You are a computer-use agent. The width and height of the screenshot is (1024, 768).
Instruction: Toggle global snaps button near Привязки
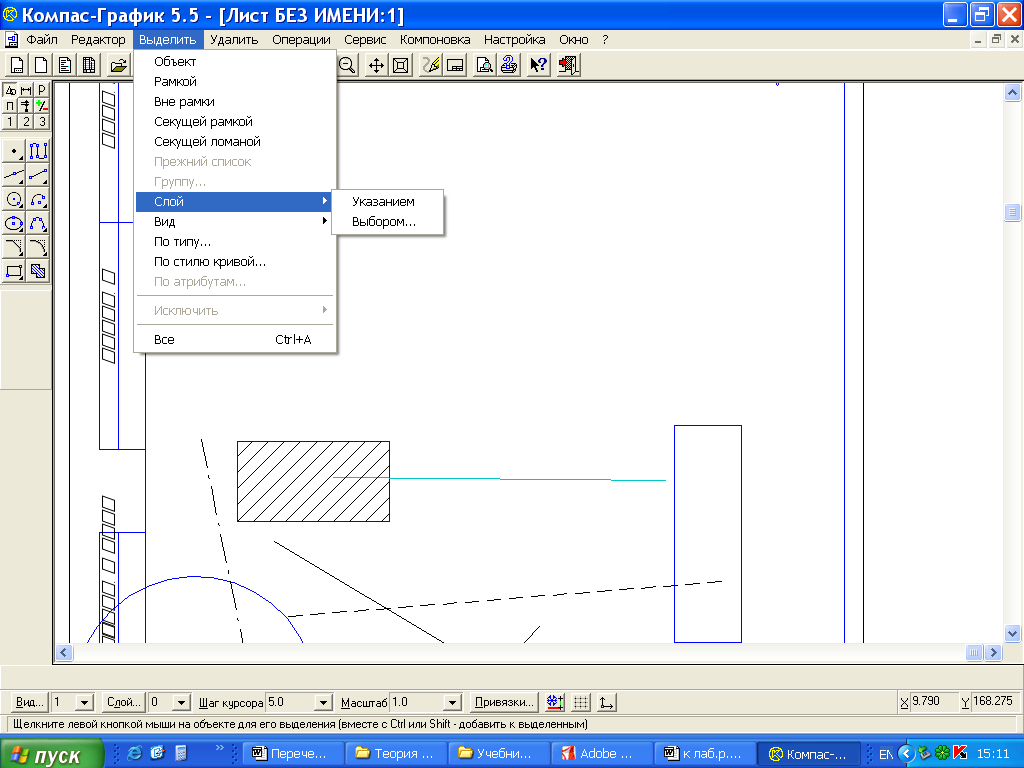(555, 703)
